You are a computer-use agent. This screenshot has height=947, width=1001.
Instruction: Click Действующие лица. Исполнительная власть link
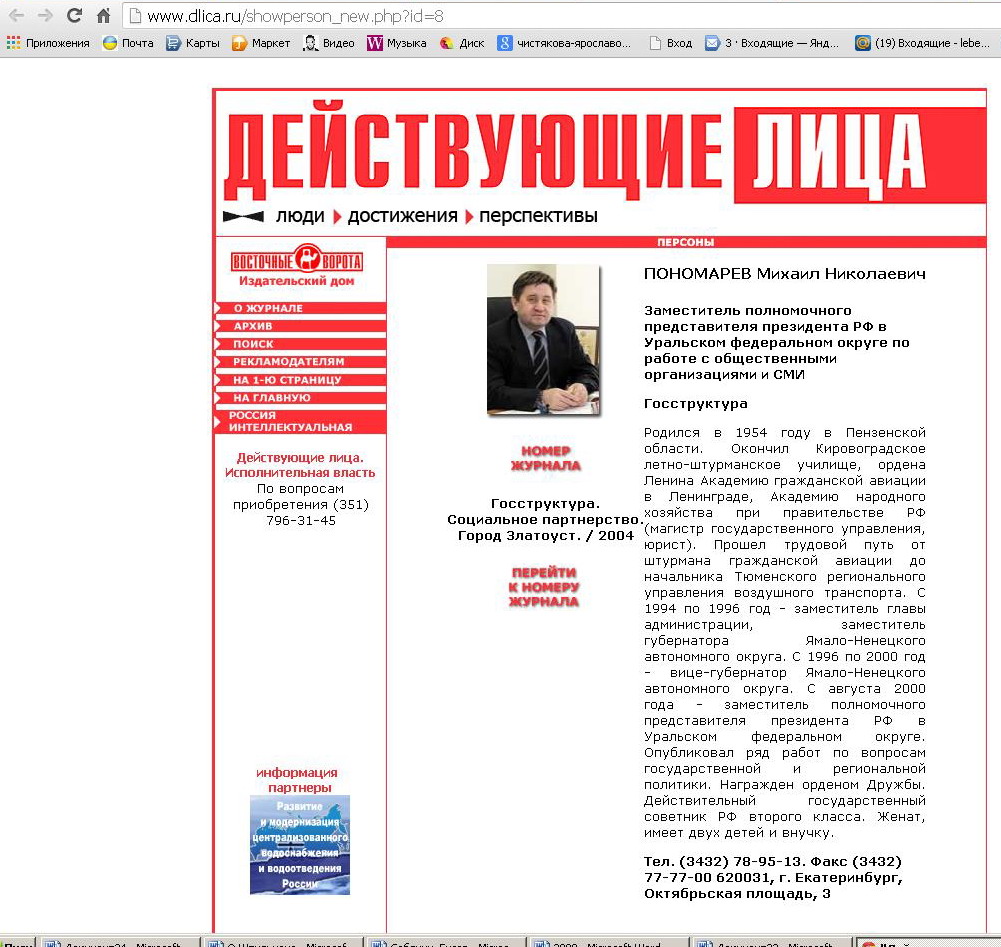coord(300,465)
